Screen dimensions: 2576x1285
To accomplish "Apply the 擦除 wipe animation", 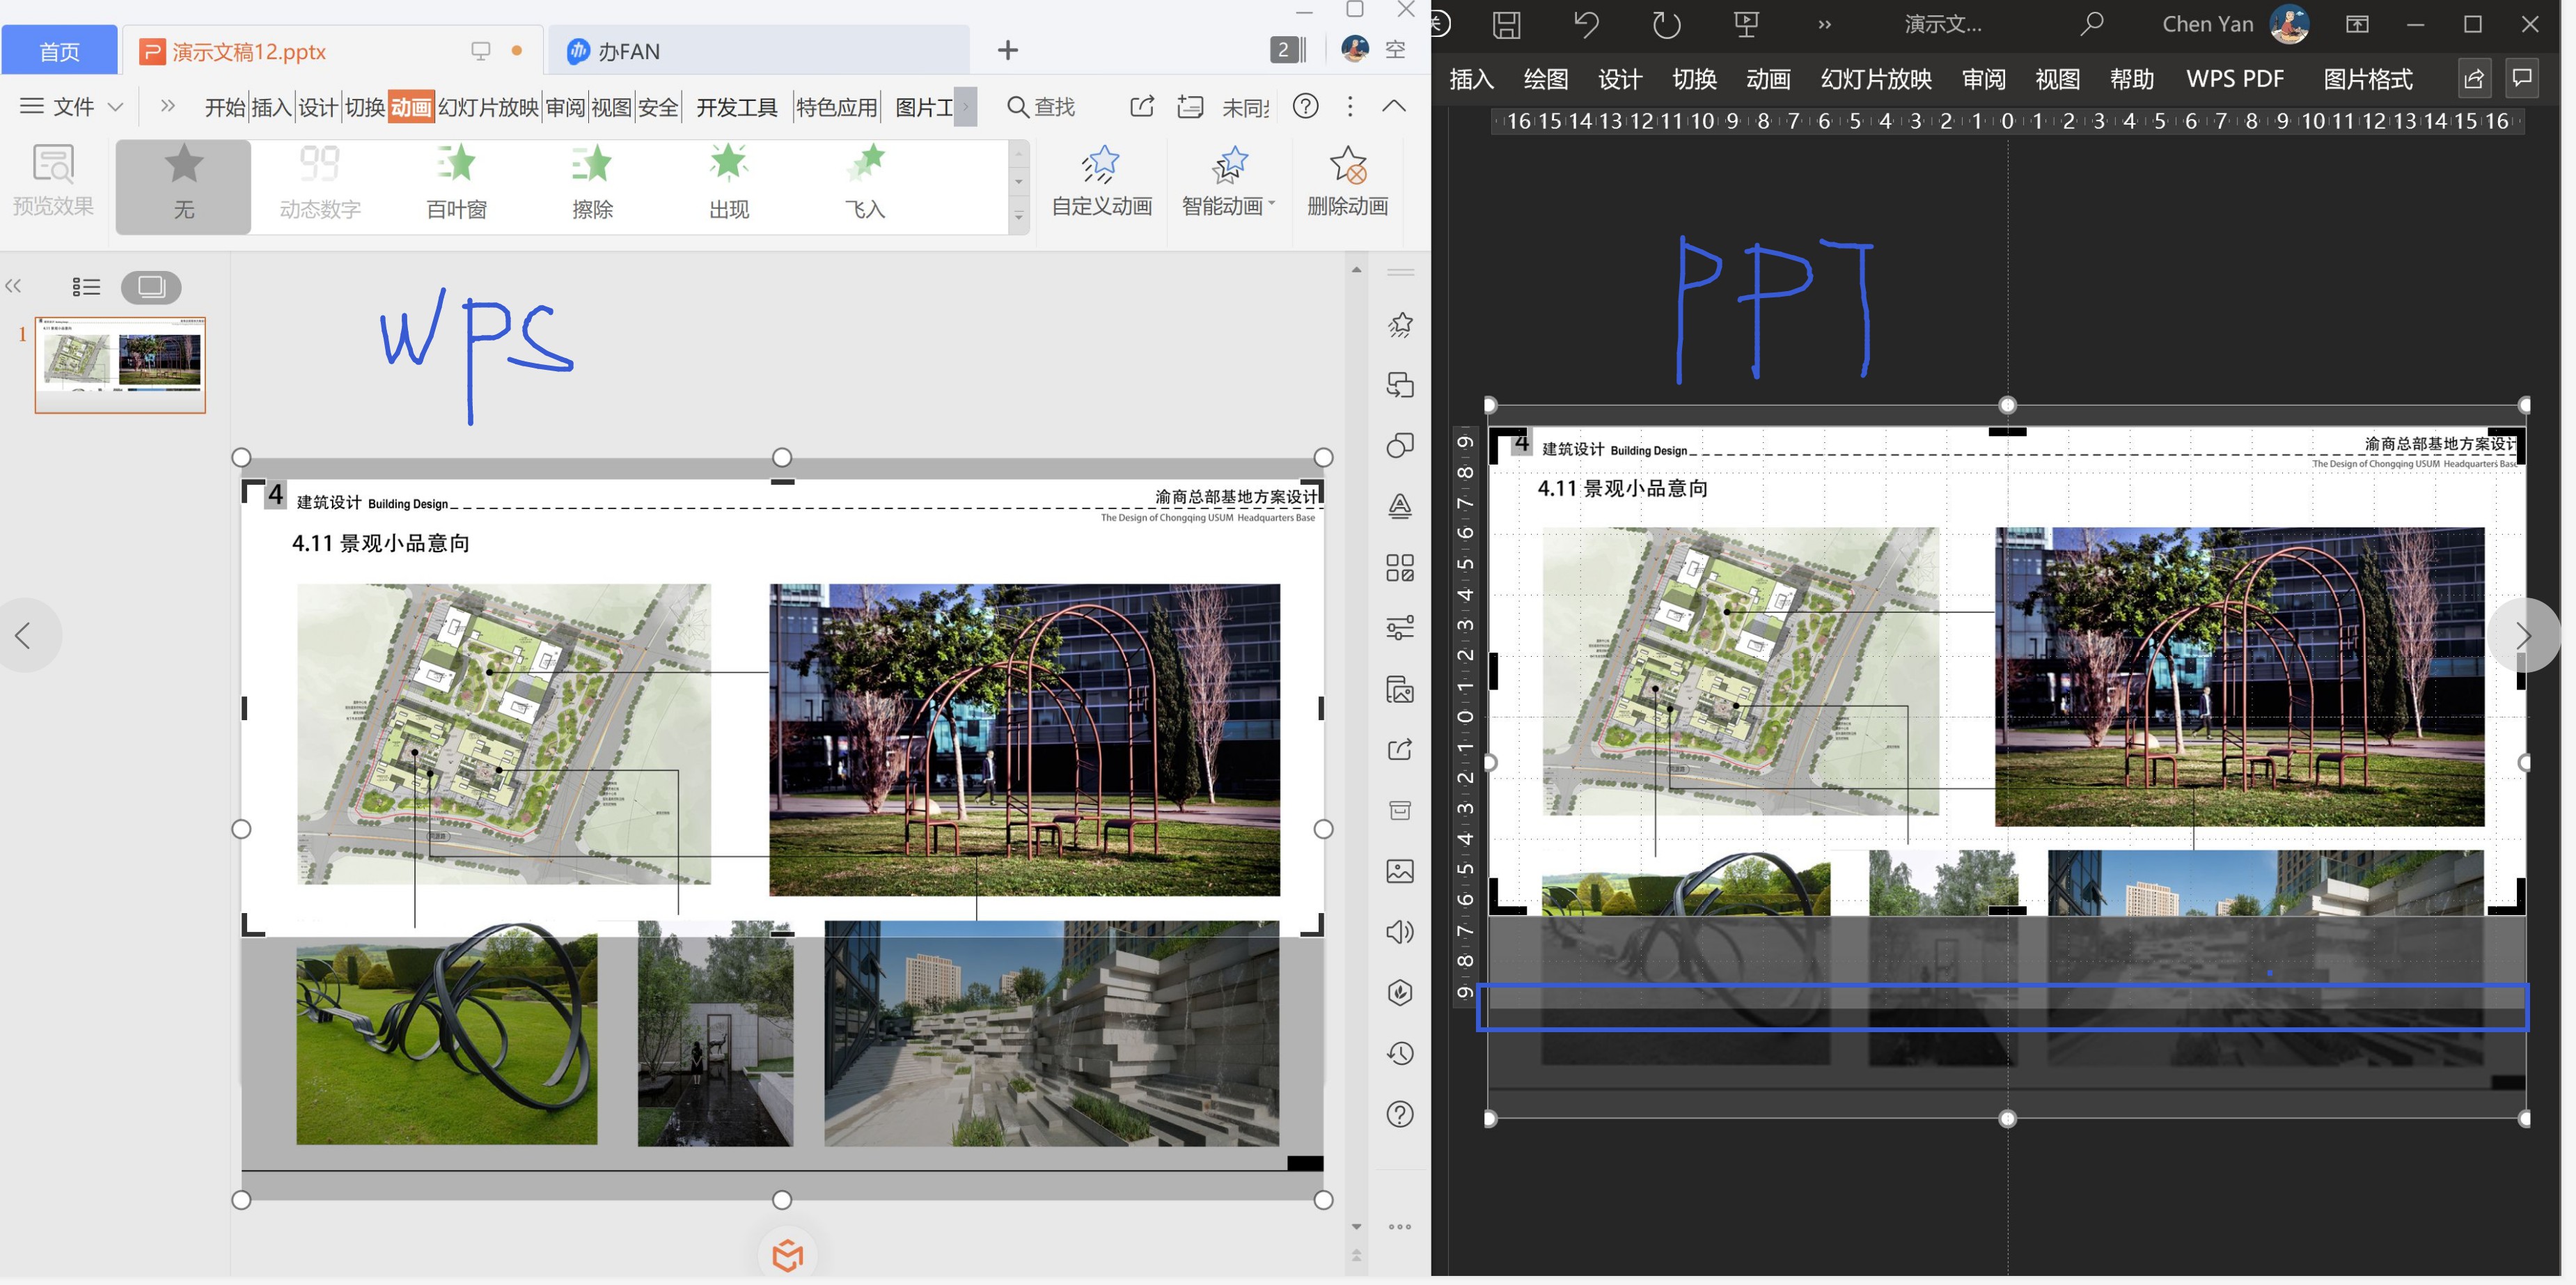I will tap(592, 183).
